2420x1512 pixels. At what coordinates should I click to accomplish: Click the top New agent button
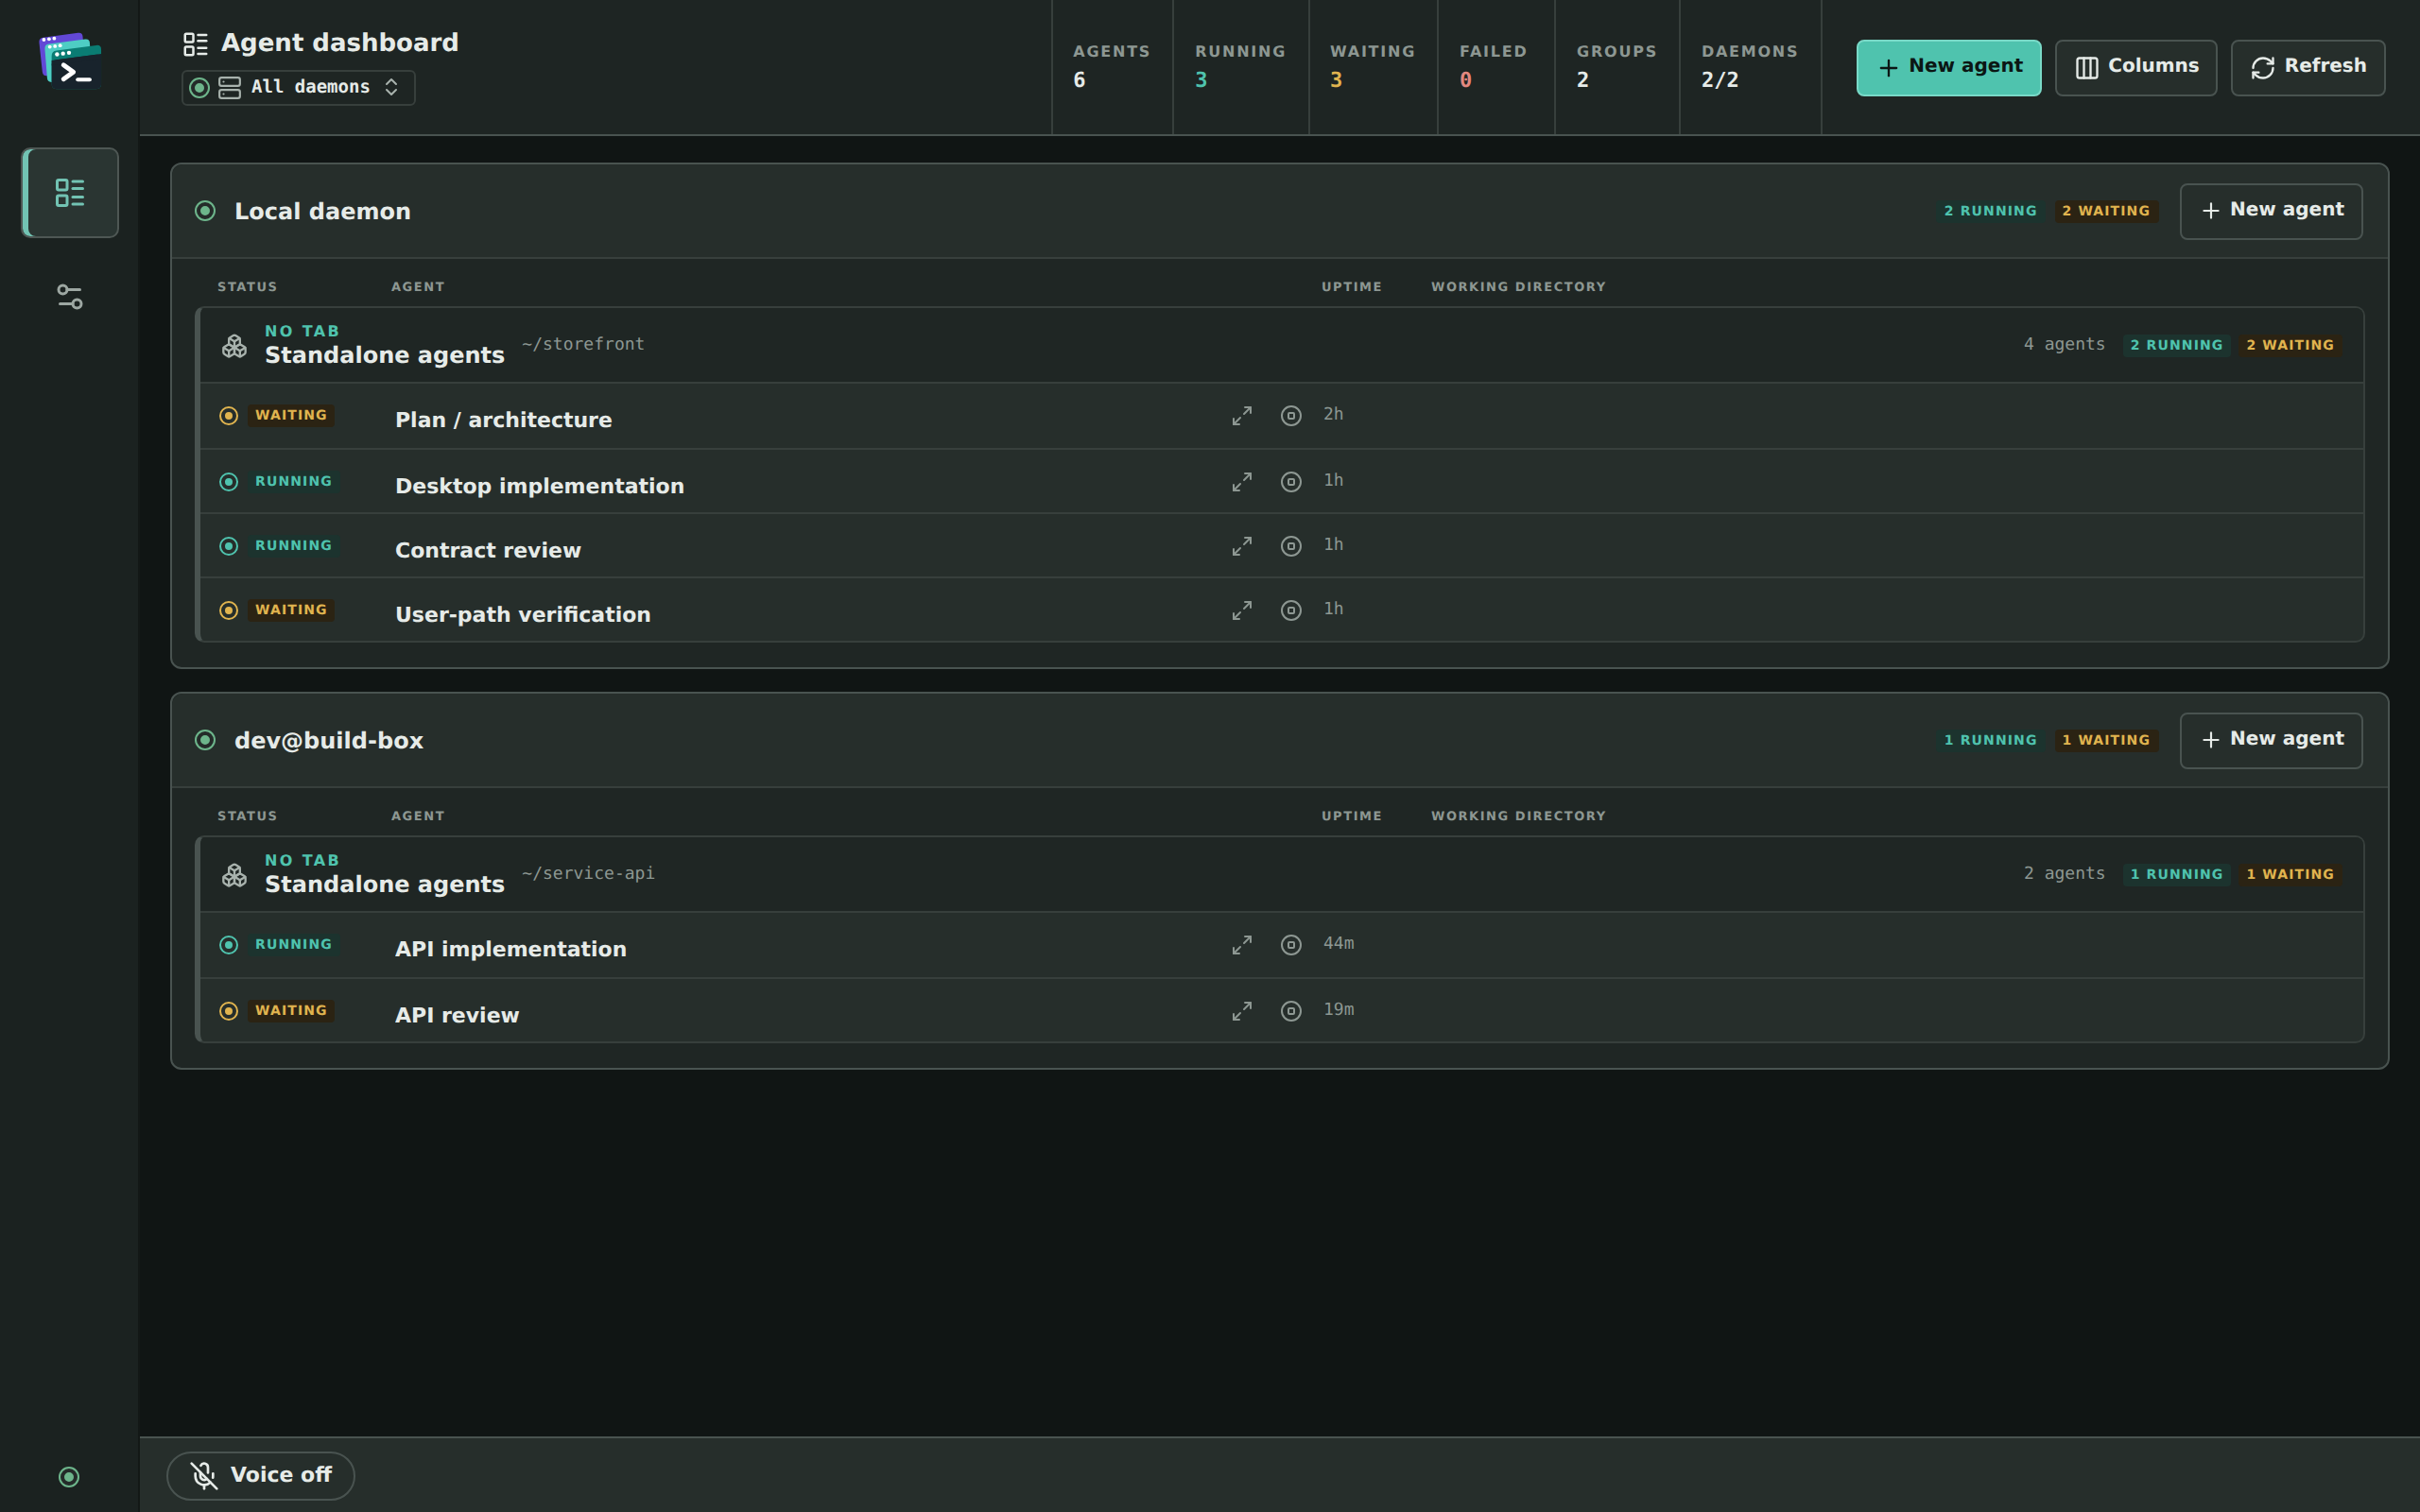1948,67
